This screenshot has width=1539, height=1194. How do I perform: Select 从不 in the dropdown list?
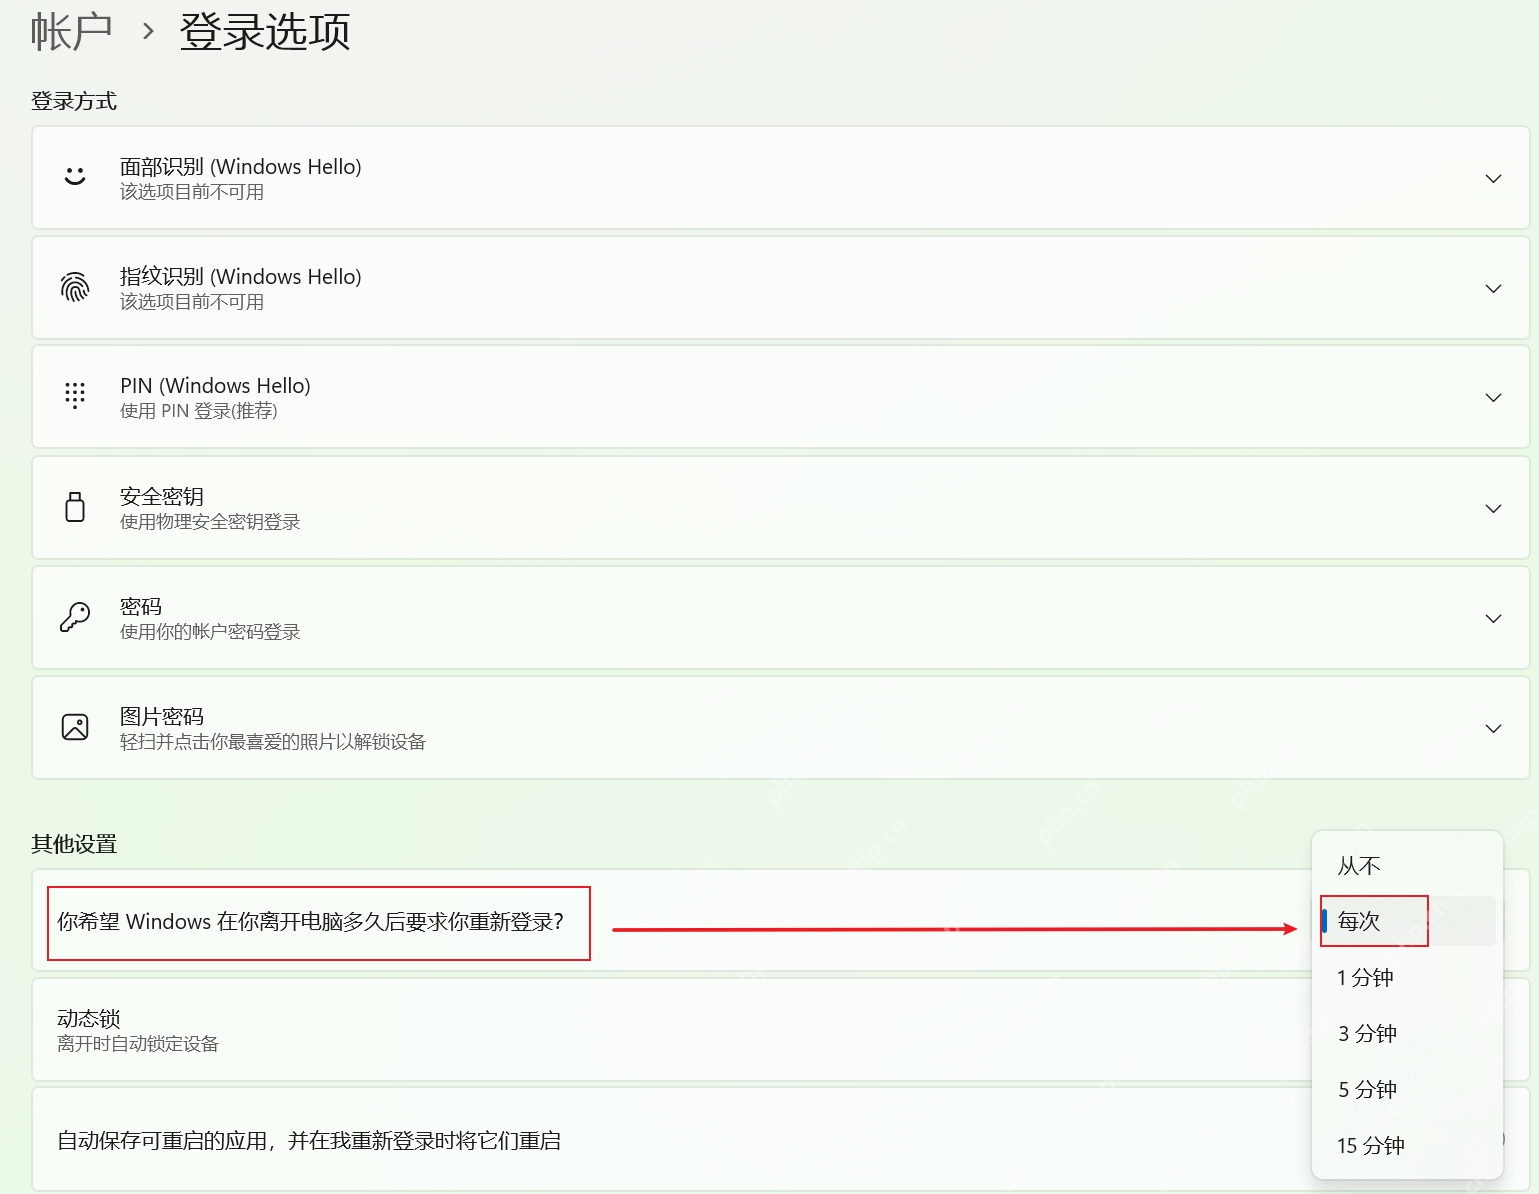(x=1407, y=866)
